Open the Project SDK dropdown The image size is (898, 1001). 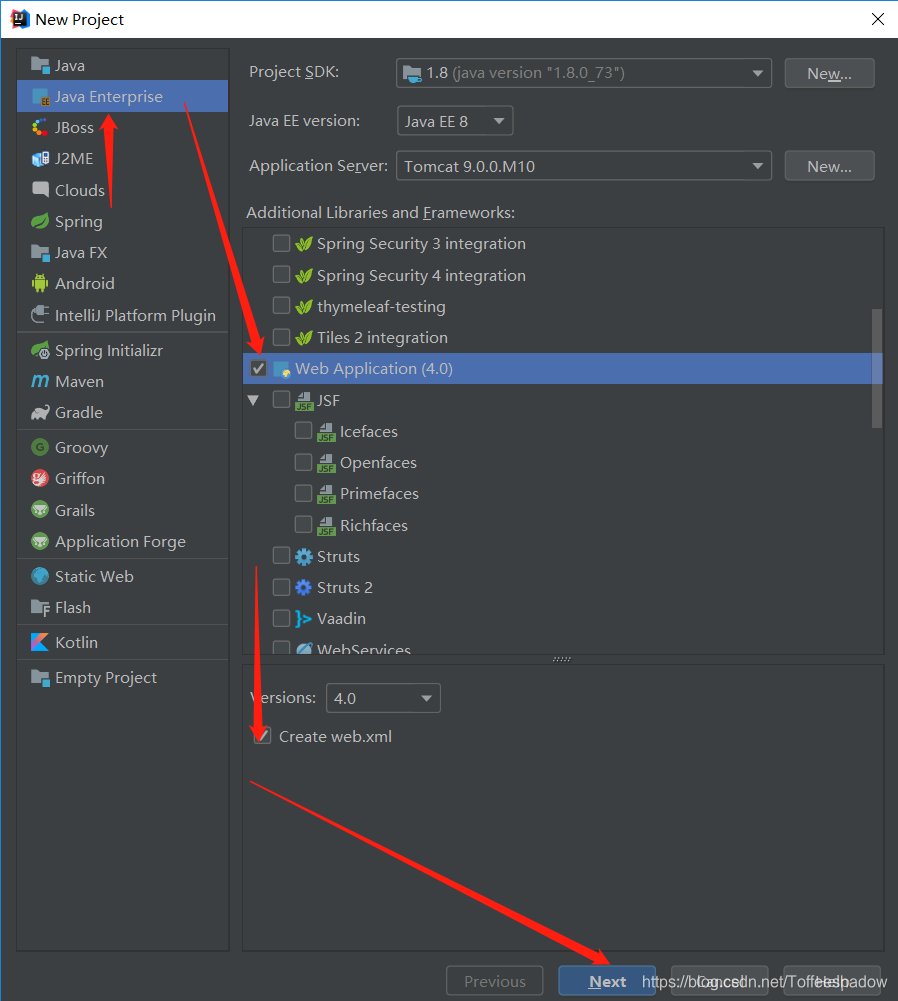pyautogui.click(x=583, y=73)
